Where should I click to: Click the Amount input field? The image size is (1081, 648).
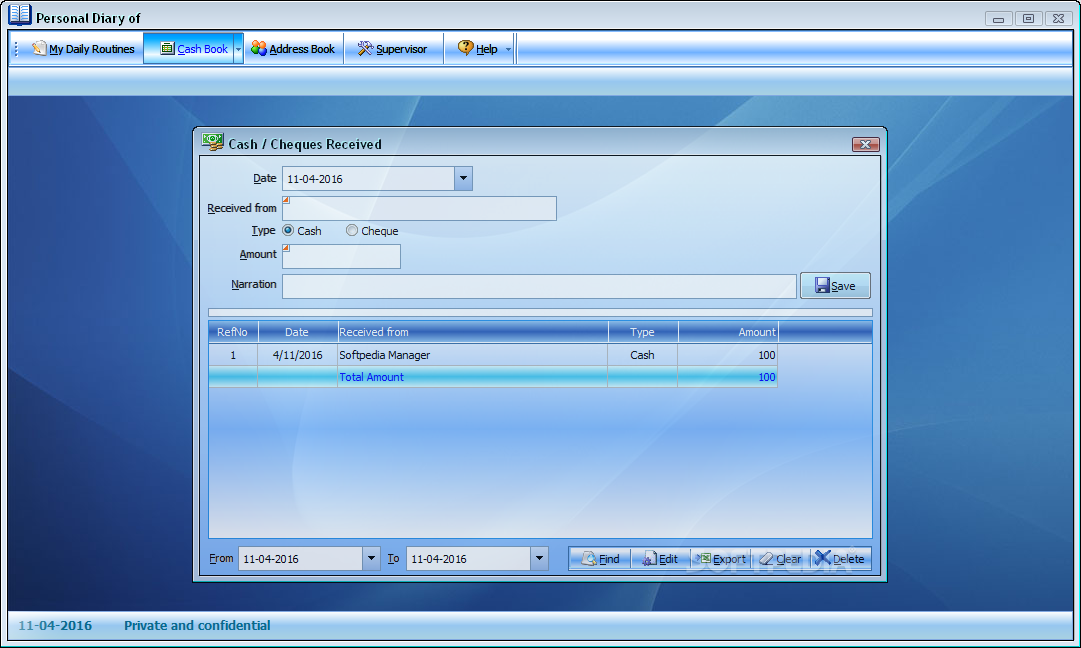click(x=341, y=256)
